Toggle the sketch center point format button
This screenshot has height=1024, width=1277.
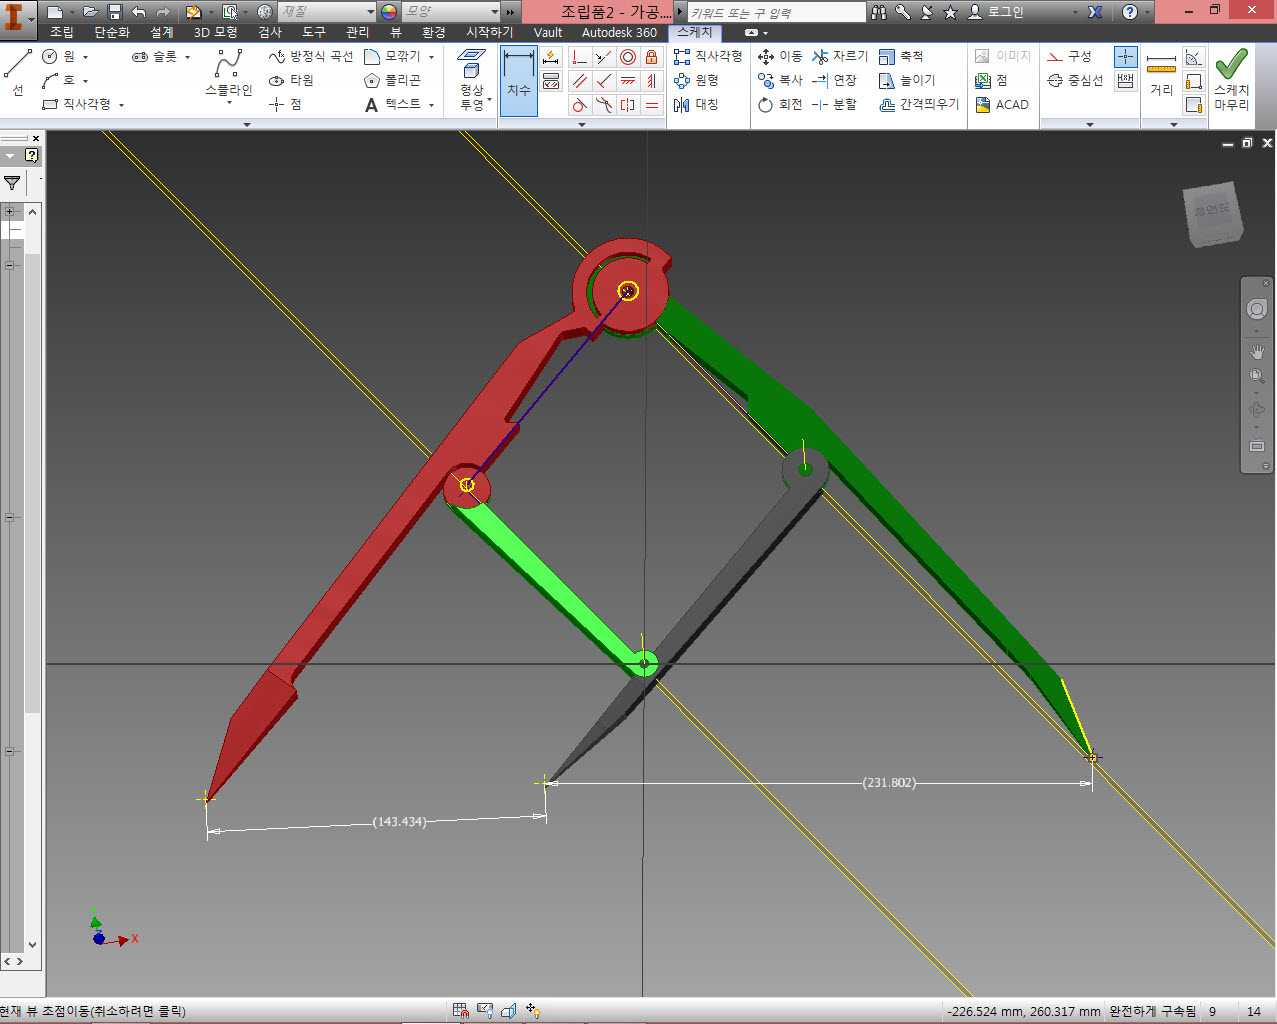pos(1125,57)
